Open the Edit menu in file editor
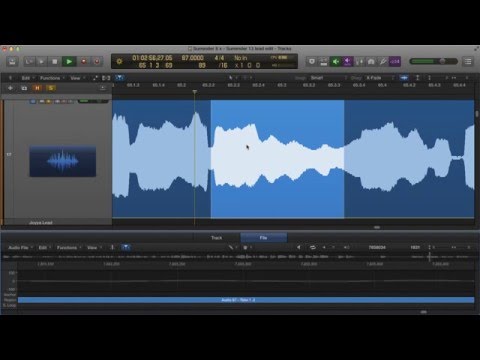 click(44, 248)
